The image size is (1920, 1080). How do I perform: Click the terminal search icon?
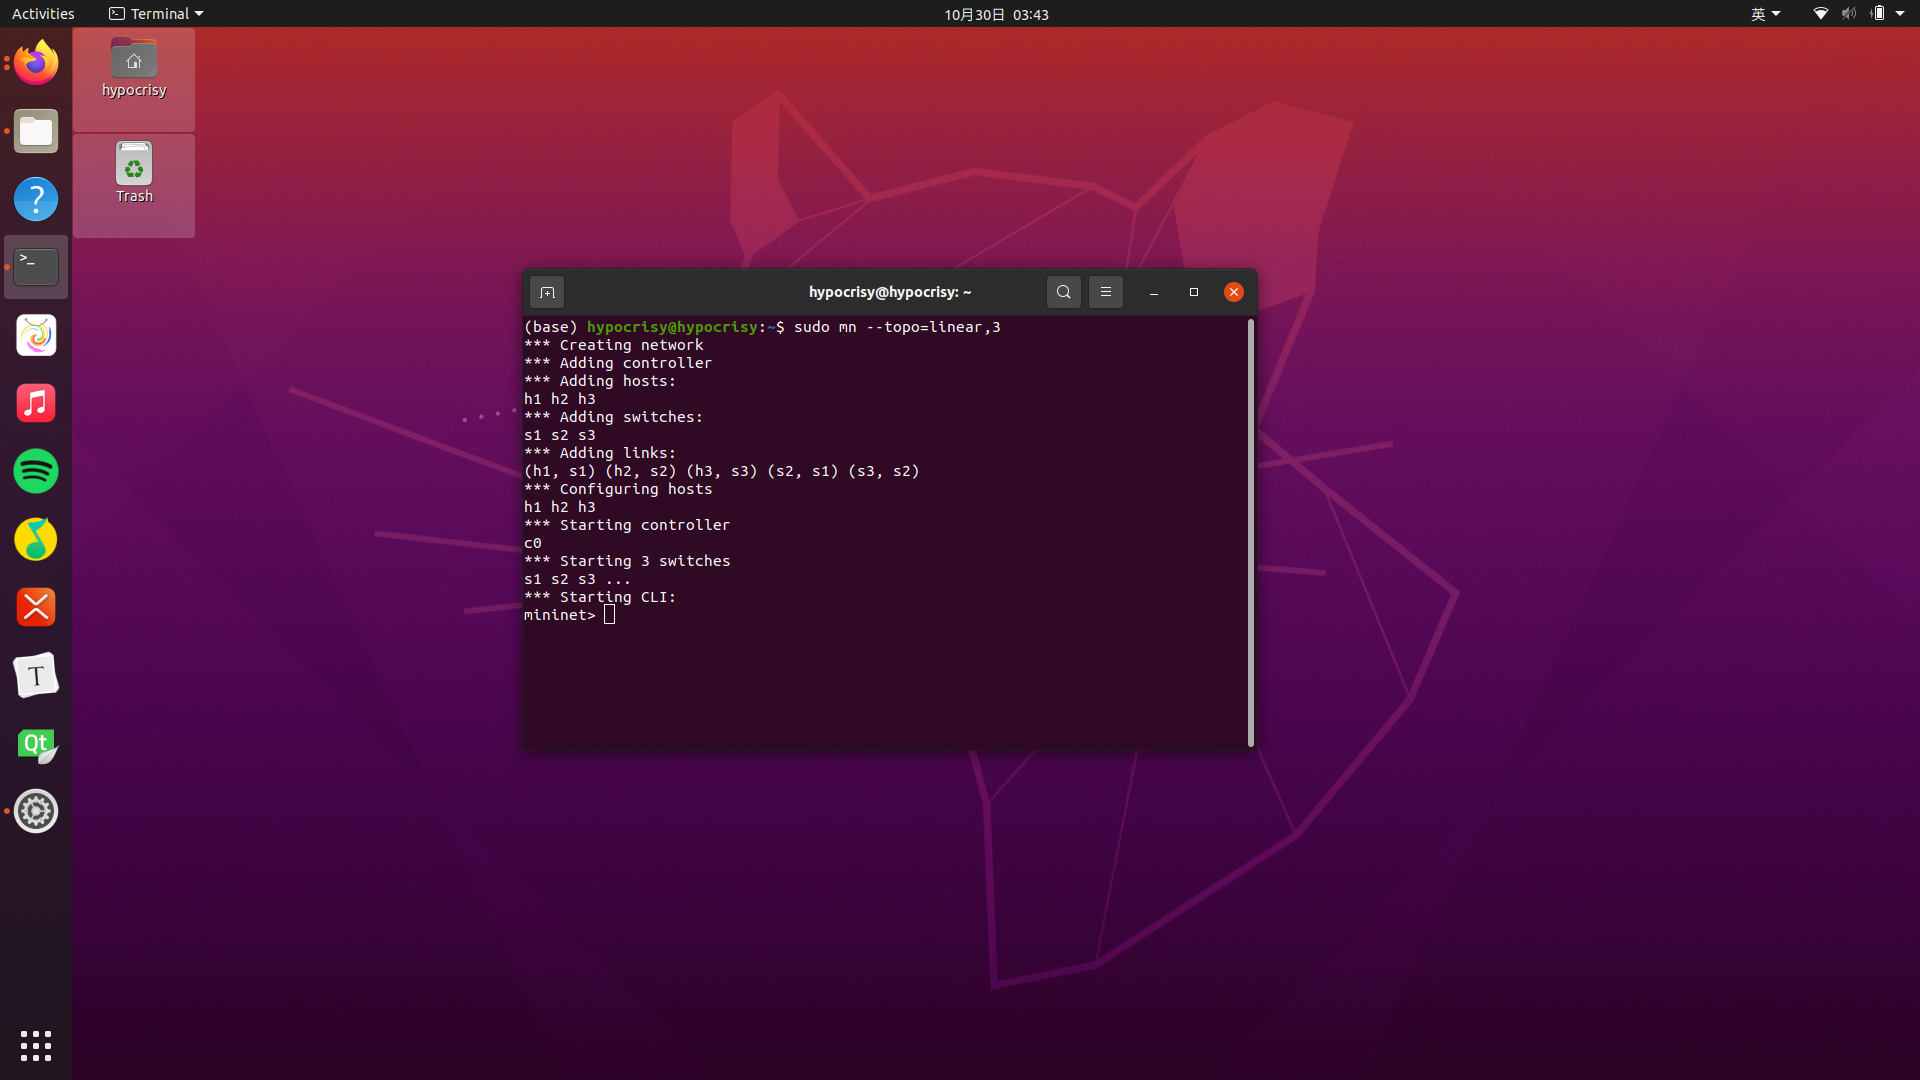point(1063,292)
